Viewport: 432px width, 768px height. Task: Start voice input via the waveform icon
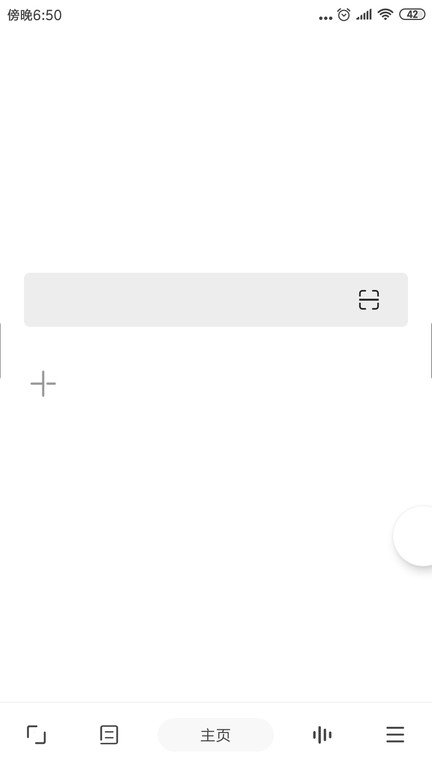322,735
